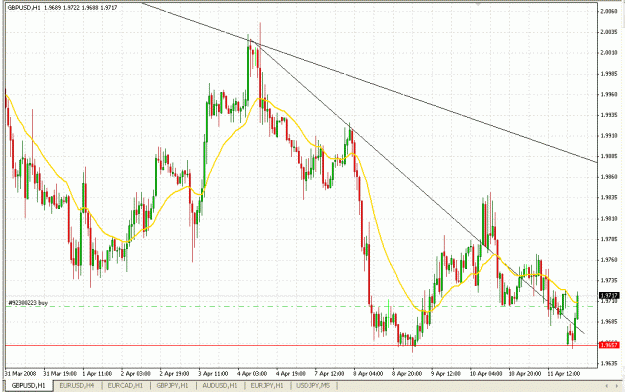Click the 2.0060 price scale label
The width and height of the screenshot is (625, 392).
coord(608,11)
